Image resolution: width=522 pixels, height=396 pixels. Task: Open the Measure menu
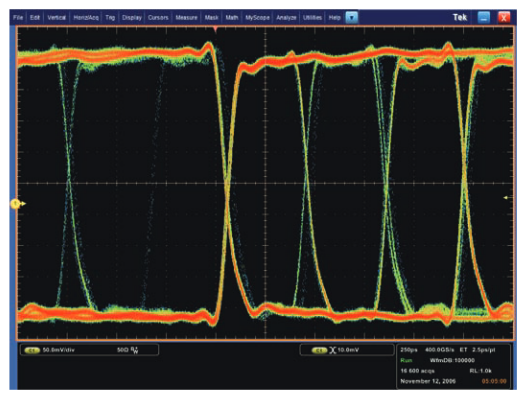click(186, 17)
